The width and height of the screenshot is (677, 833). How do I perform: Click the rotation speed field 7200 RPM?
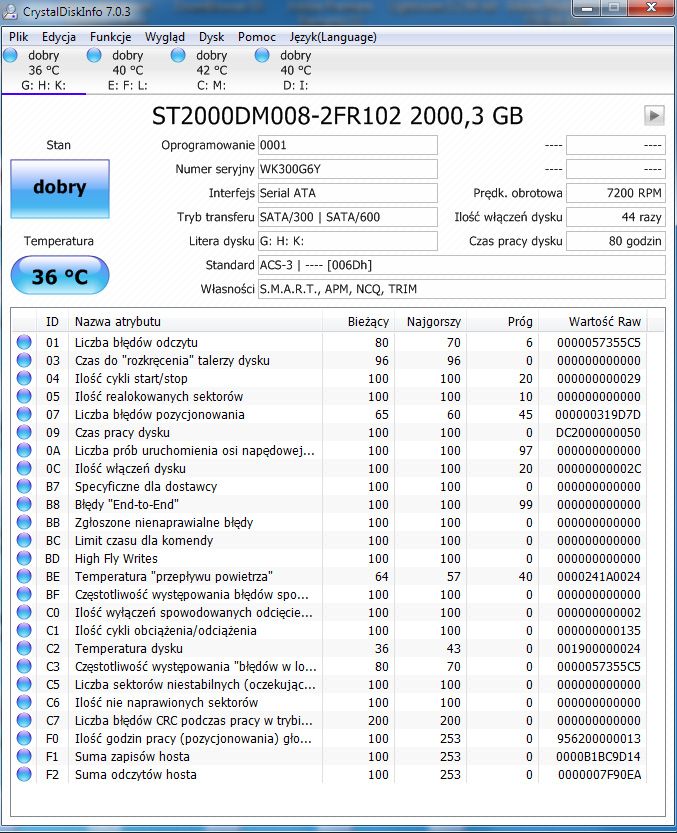click(x=615, y=193)
